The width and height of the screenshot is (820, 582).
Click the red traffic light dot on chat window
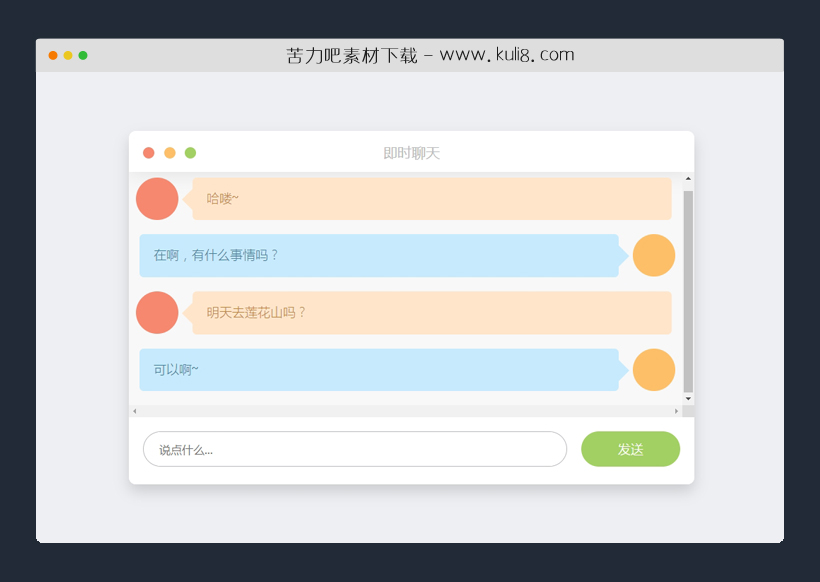(x=148, y=152)
